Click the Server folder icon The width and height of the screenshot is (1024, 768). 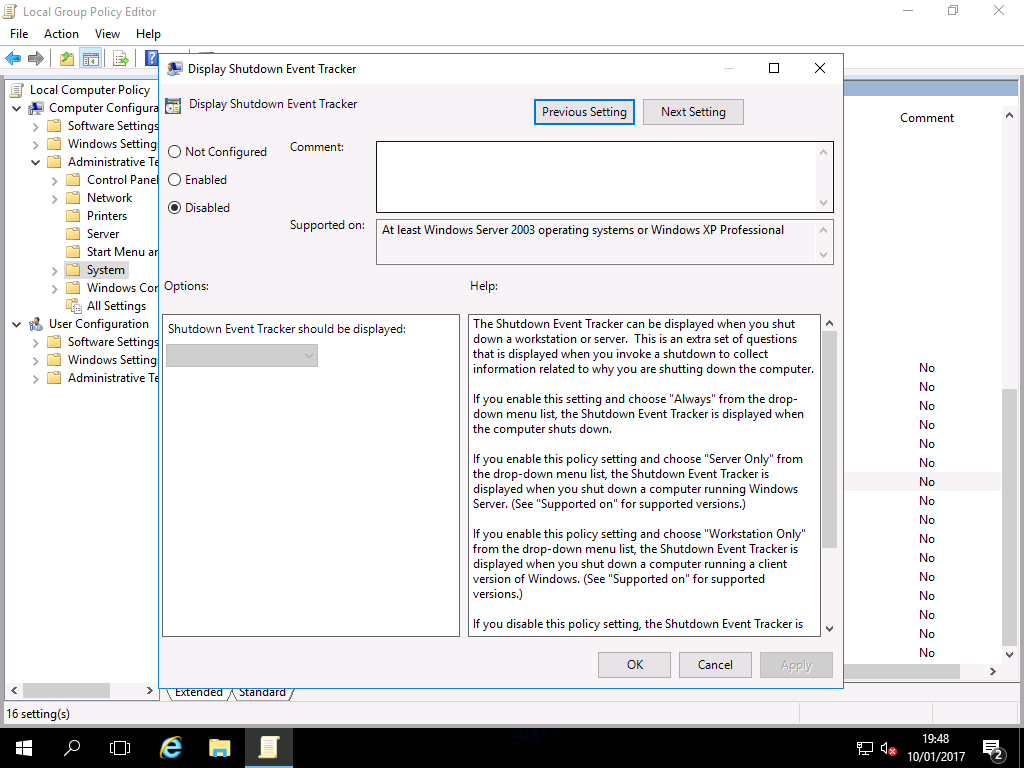pyautogui.click(x=74, y=234)
